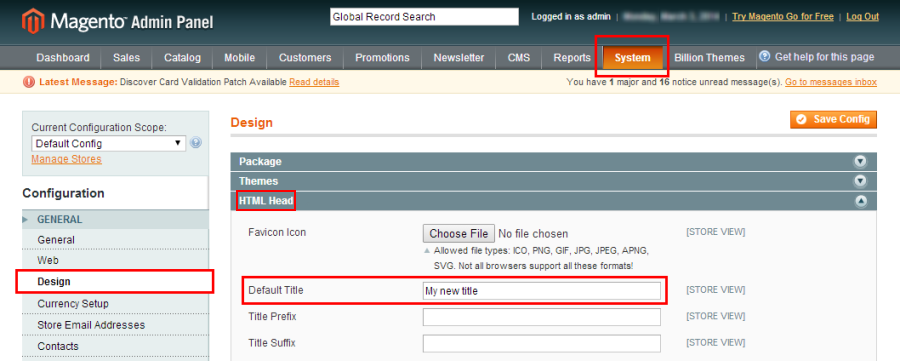Select Design in the Configuration sidebar
The height and width of the screenshot is (361, 900).
(115, 282)
